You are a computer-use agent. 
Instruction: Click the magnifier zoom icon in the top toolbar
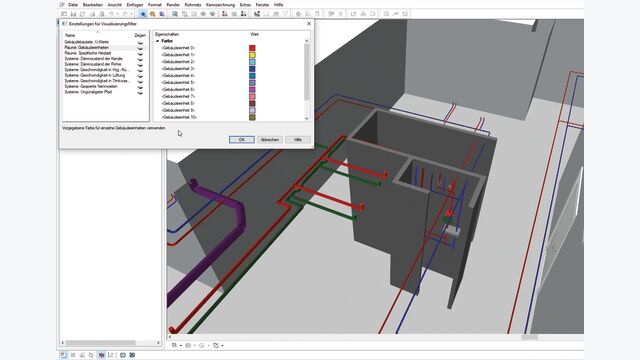[175, 14]
